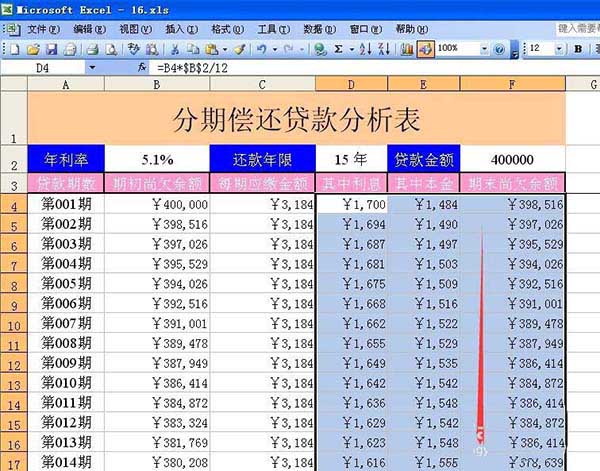This screenshot has height=471, width=600.
Task: Click the fx insert function button
Action: pos(142,68)
